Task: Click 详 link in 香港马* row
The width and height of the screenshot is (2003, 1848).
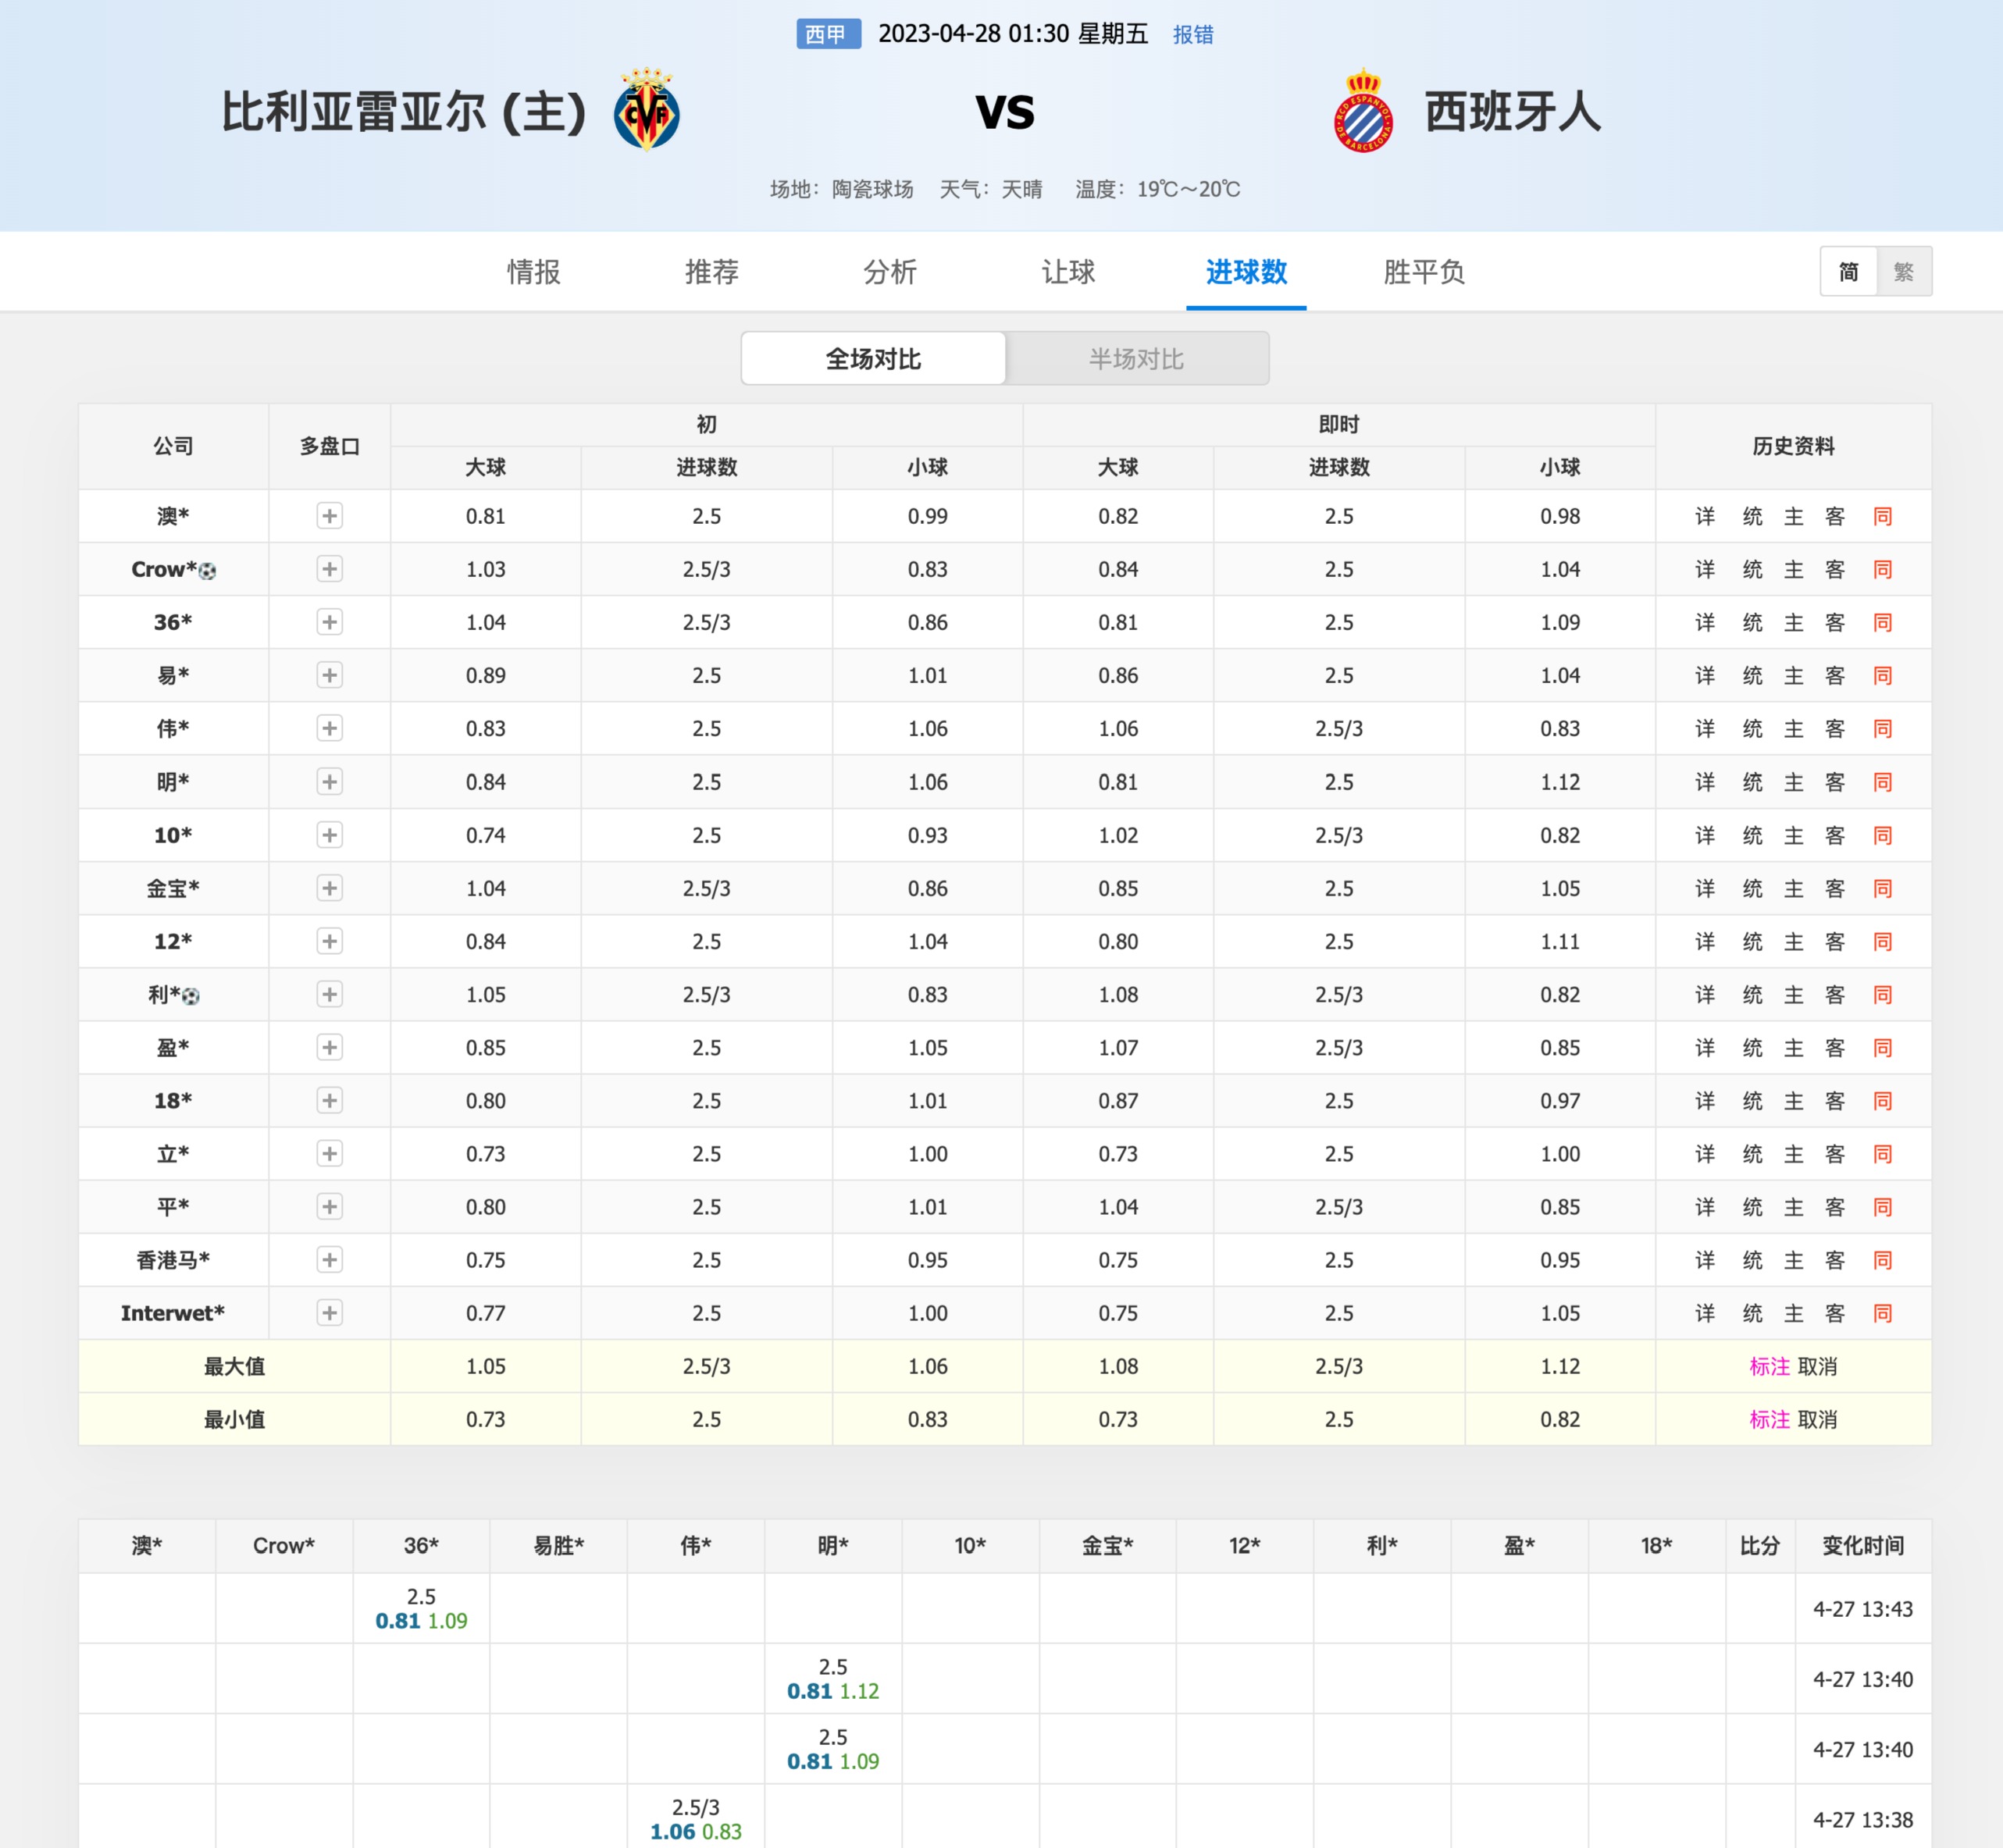Action: pyautogui.click(x=1705, y=1260)
